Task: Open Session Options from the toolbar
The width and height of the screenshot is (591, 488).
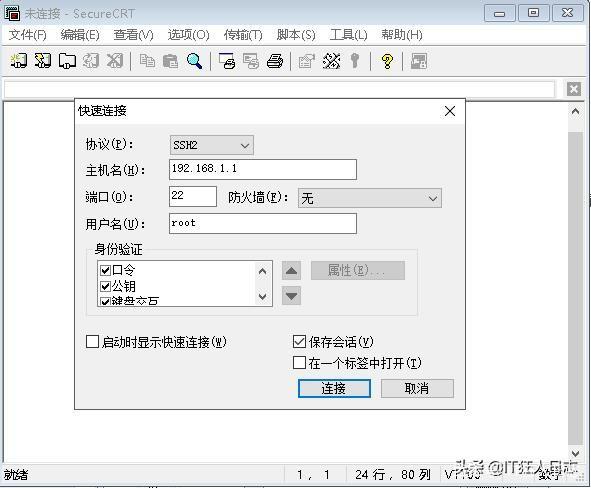Action: tap(306, 61)
